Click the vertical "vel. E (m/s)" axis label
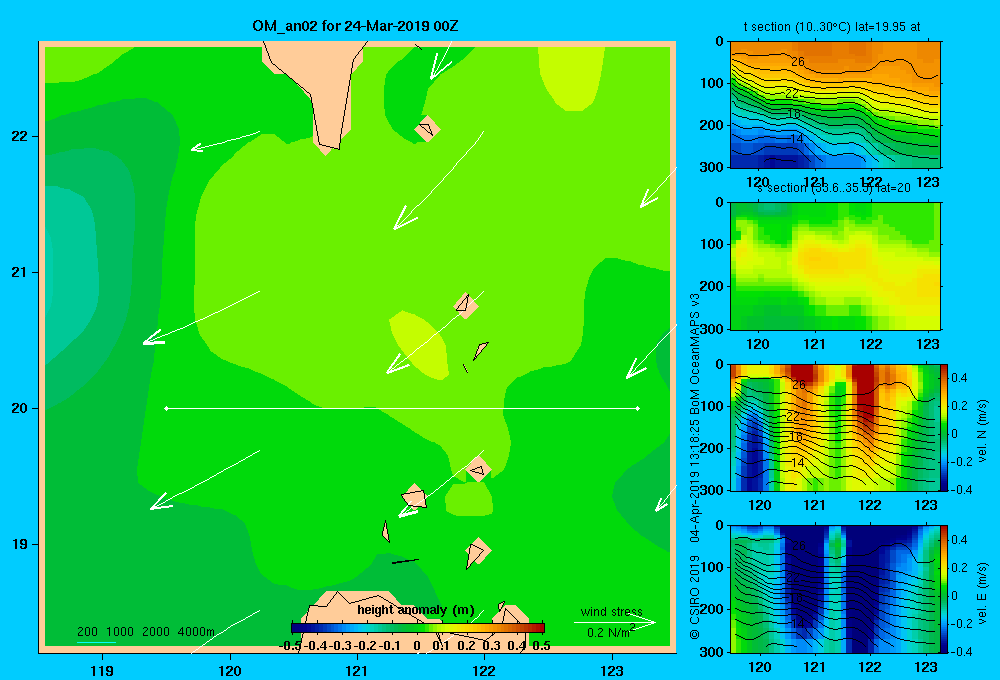Viewport: 1000px width, 680px height. (x=983, y=593)
